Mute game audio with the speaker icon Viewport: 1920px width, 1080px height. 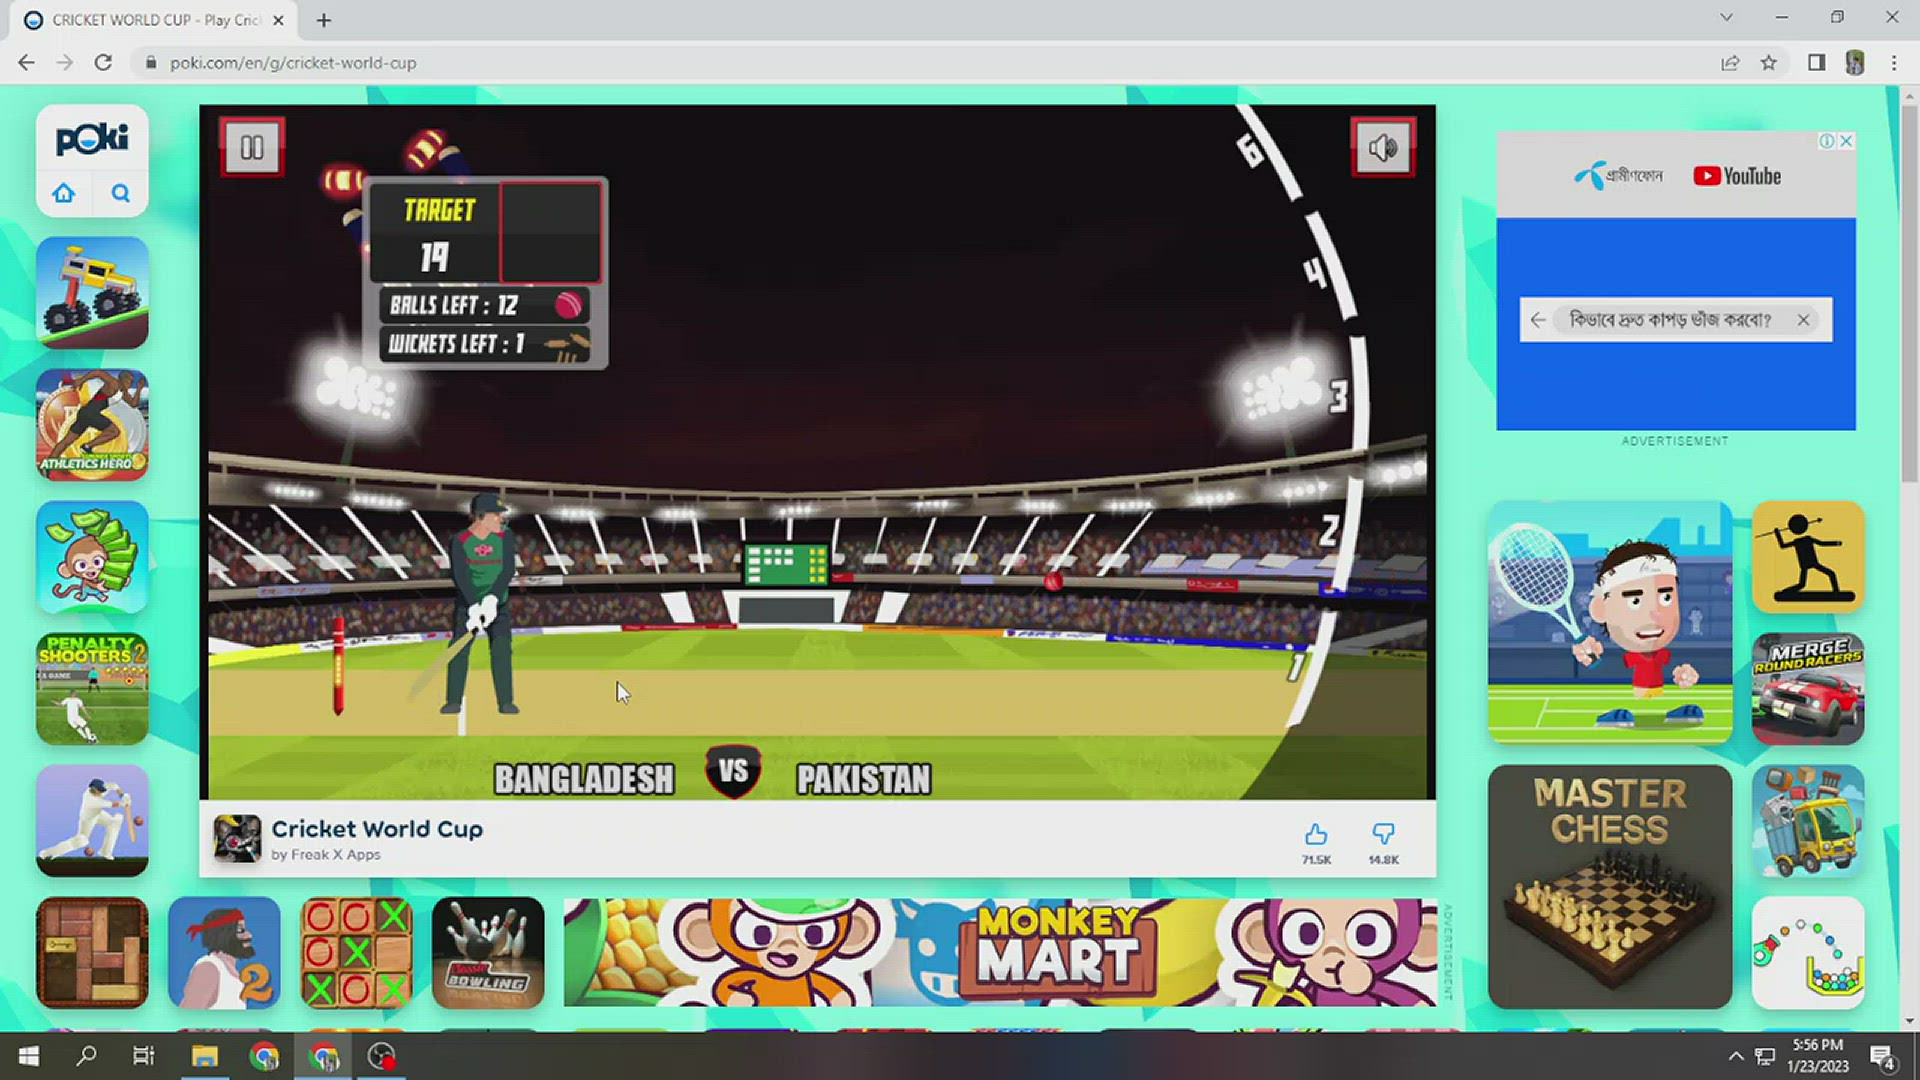[x=1383, y=147]
